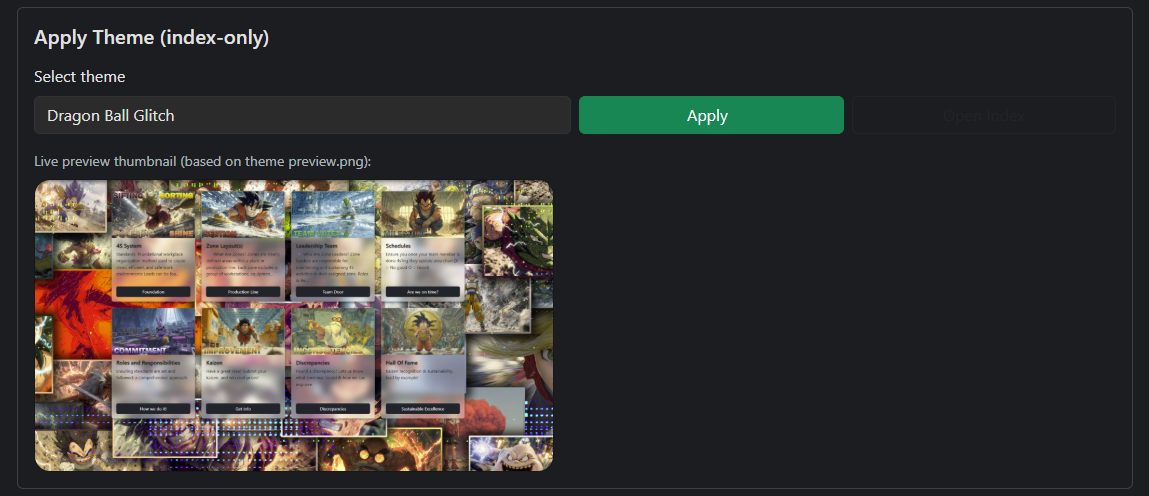Click the disabled Open Index button
Viewport: 1149px width, 496px height.
tap(983, 115)
